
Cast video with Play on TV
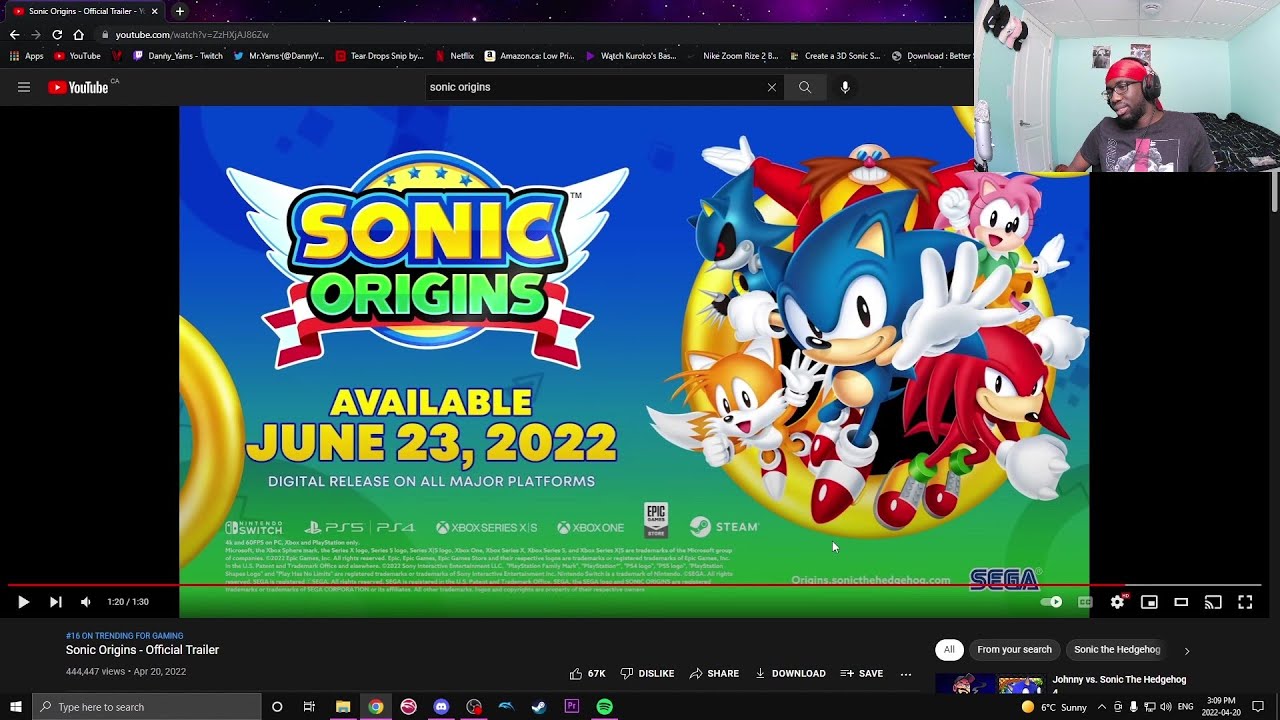[x=1213, y=602]
